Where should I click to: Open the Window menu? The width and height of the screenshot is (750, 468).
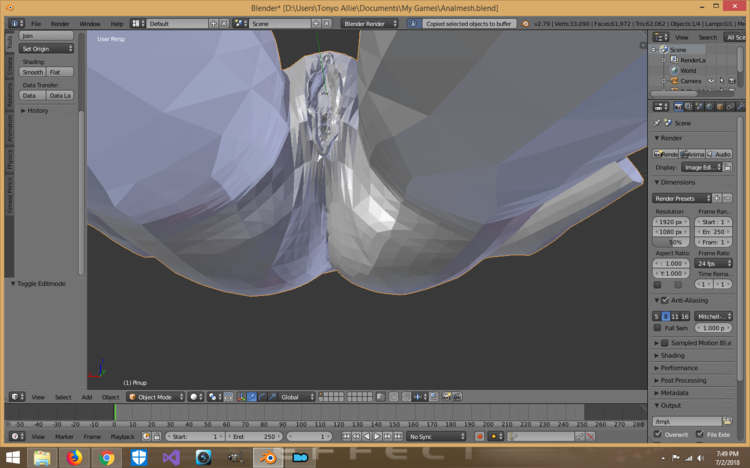(x=89, y=23)
